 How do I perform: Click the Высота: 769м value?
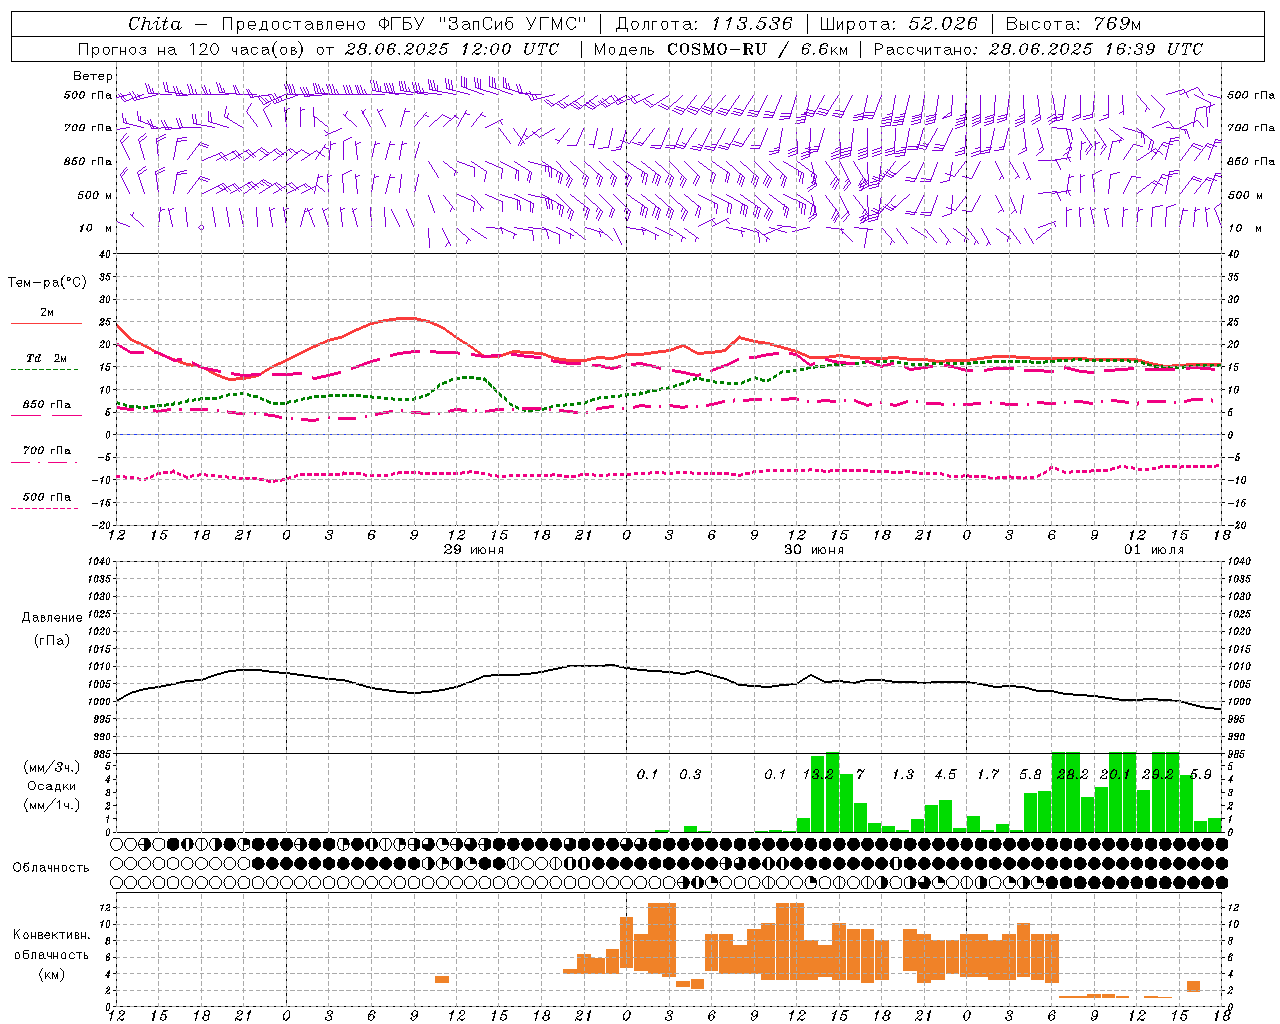[1073, 24]
